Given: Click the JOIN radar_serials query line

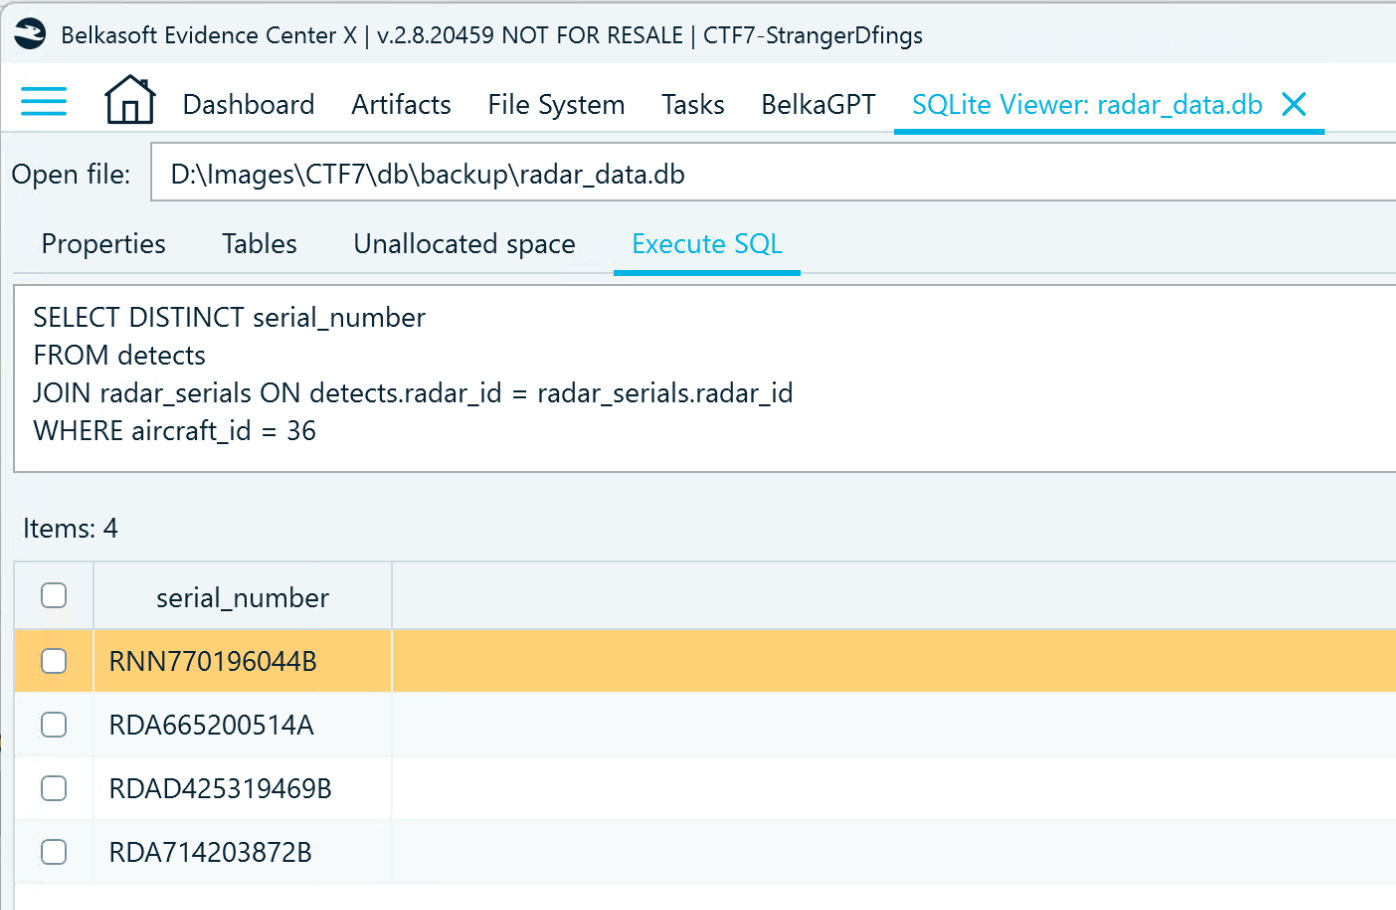Looking at the screenshot, I should (x=413, y=393).
